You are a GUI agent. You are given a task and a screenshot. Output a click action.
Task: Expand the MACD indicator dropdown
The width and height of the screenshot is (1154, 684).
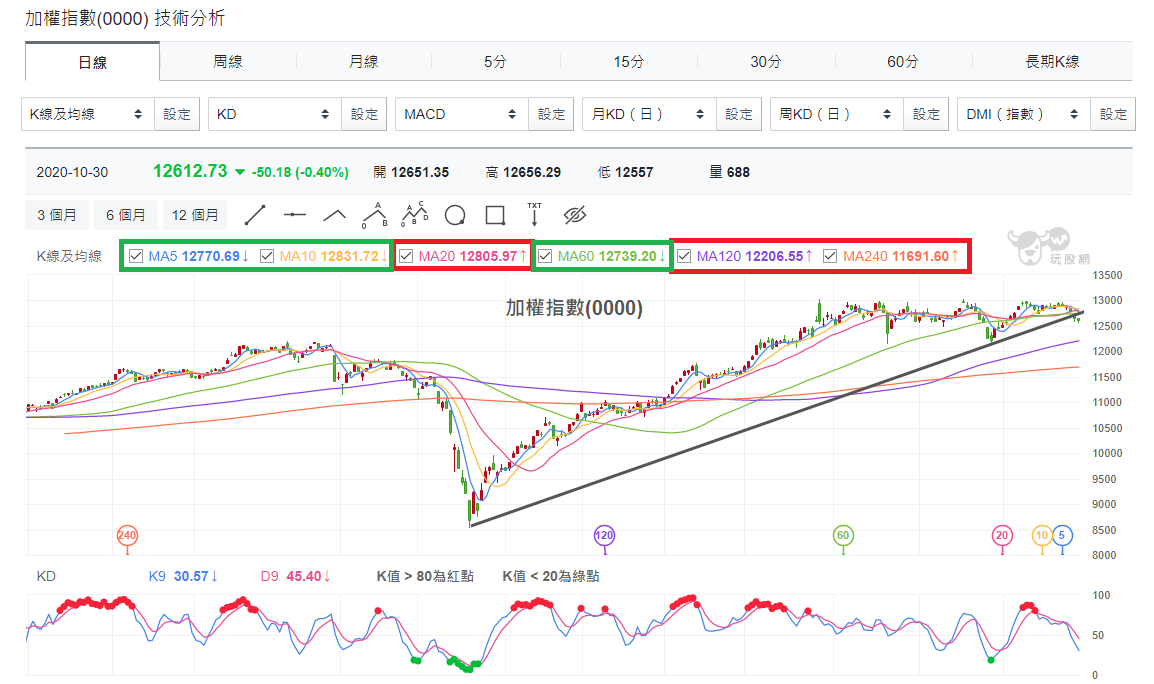coord(461,114)
